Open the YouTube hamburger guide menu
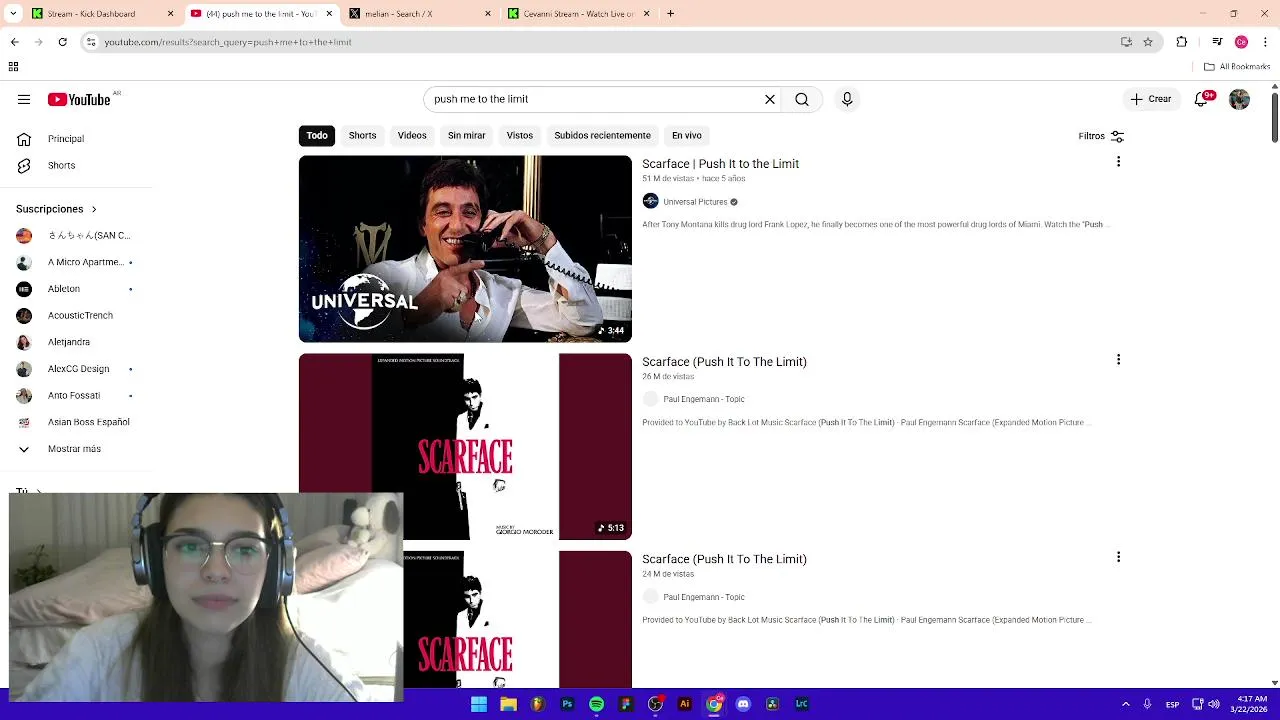Viewport: 1280px width, 720px height. tap(24, 99)
